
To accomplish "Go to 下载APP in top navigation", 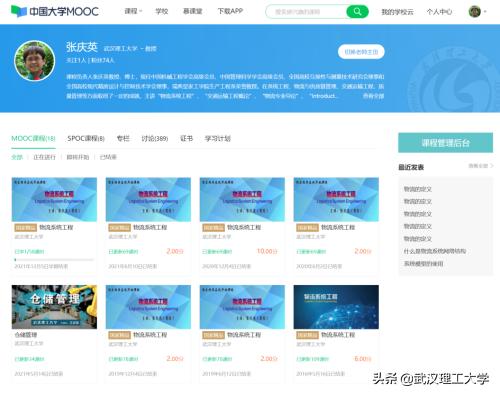I will 230,11.
